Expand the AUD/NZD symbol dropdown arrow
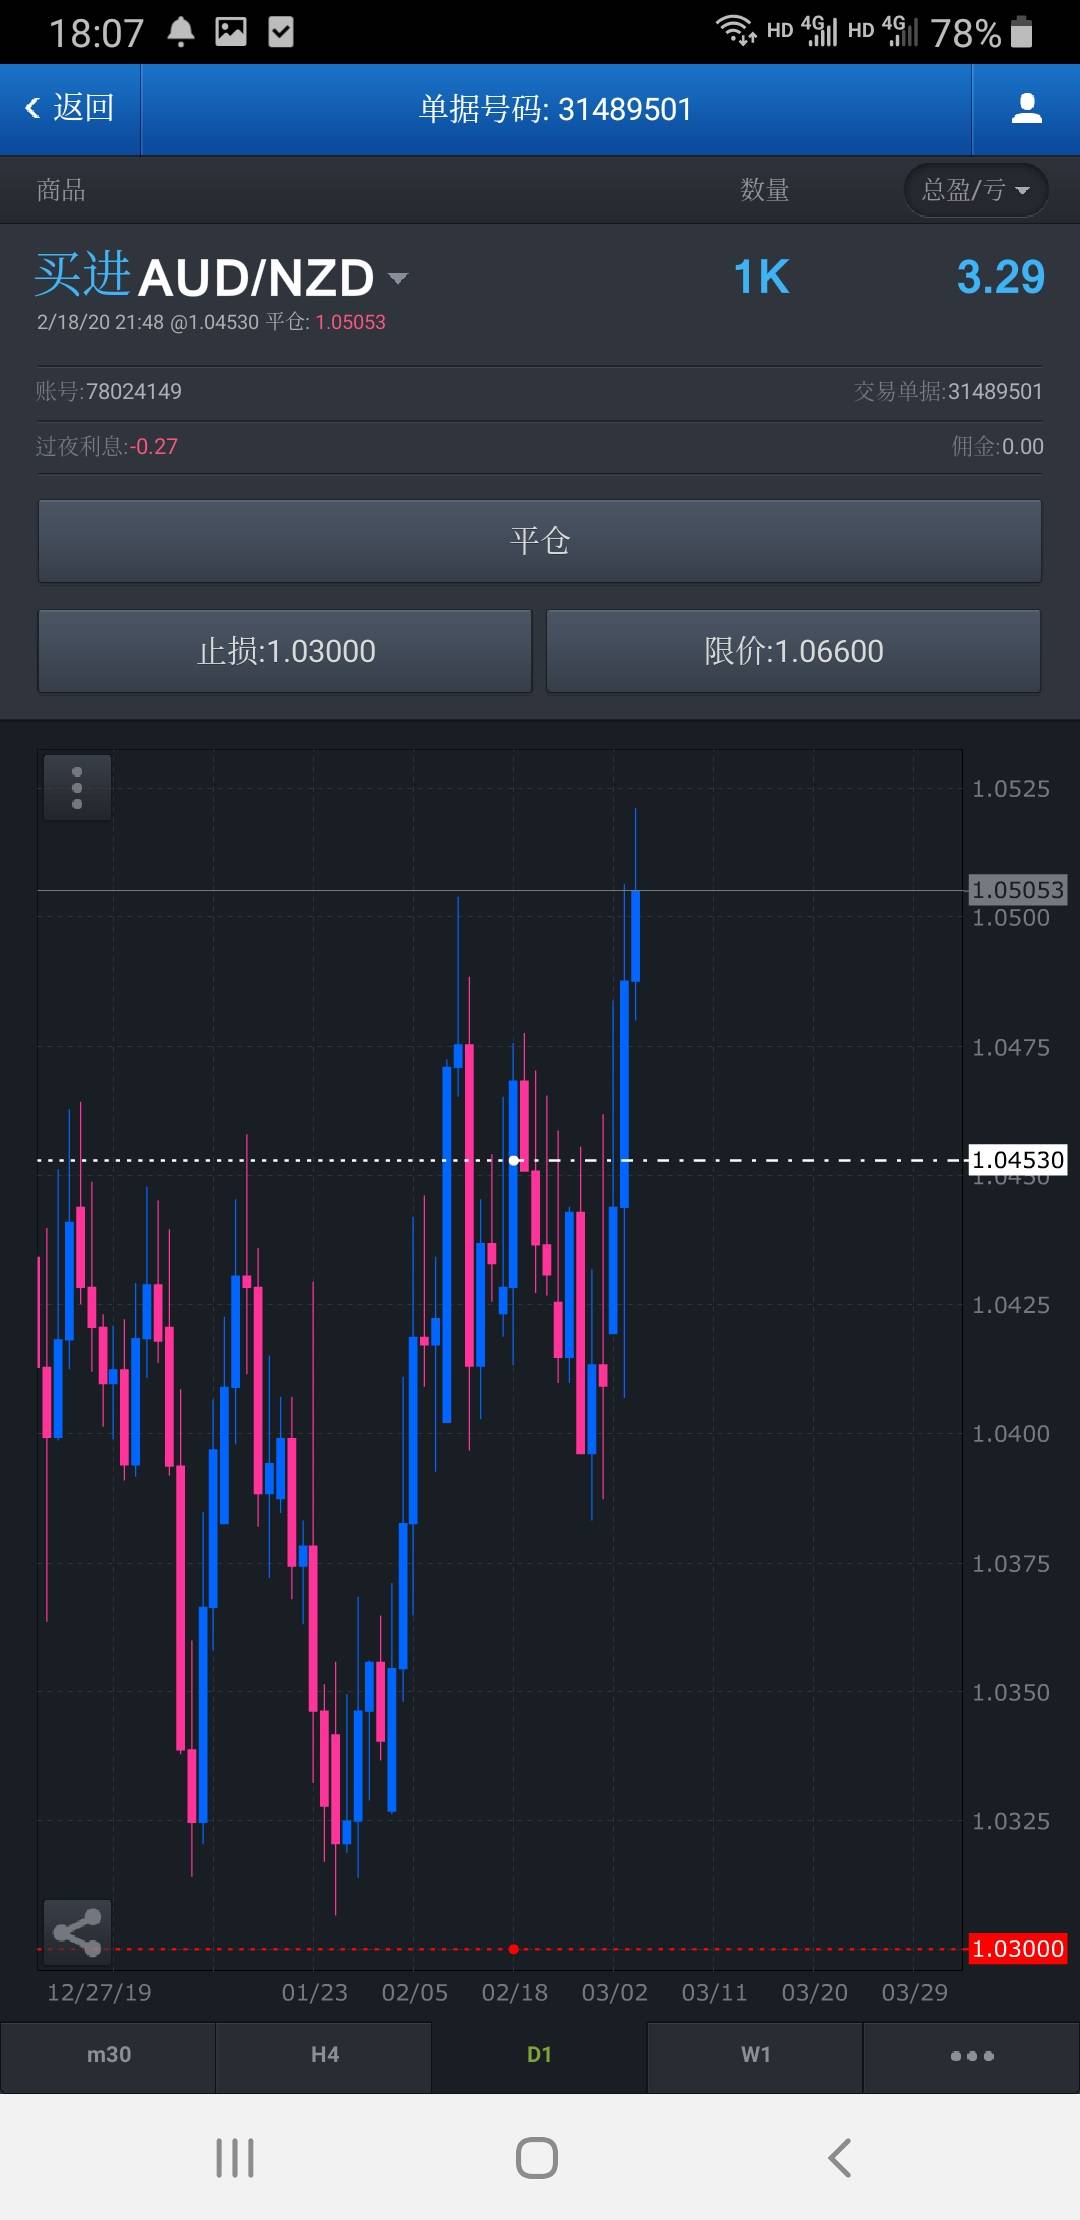1080x2220 pixels. coord(398,278)
